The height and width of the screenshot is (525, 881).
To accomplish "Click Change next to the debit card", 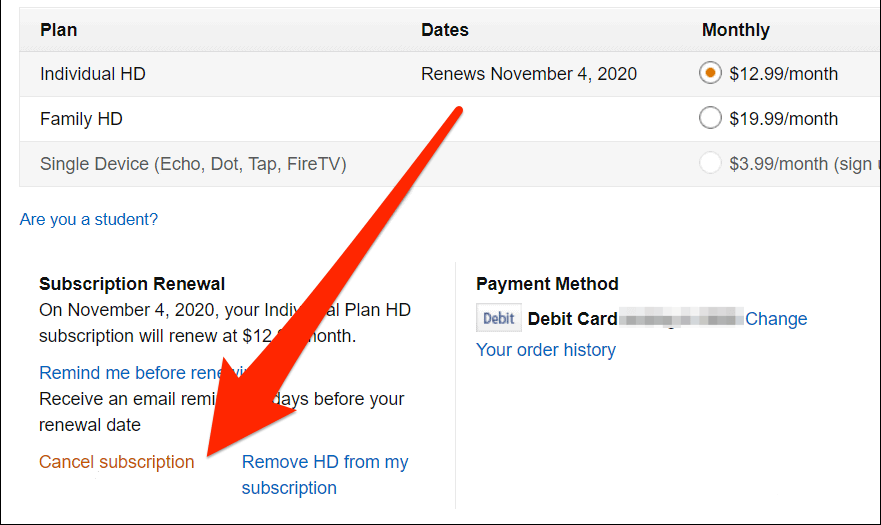I will pos(776,319).
